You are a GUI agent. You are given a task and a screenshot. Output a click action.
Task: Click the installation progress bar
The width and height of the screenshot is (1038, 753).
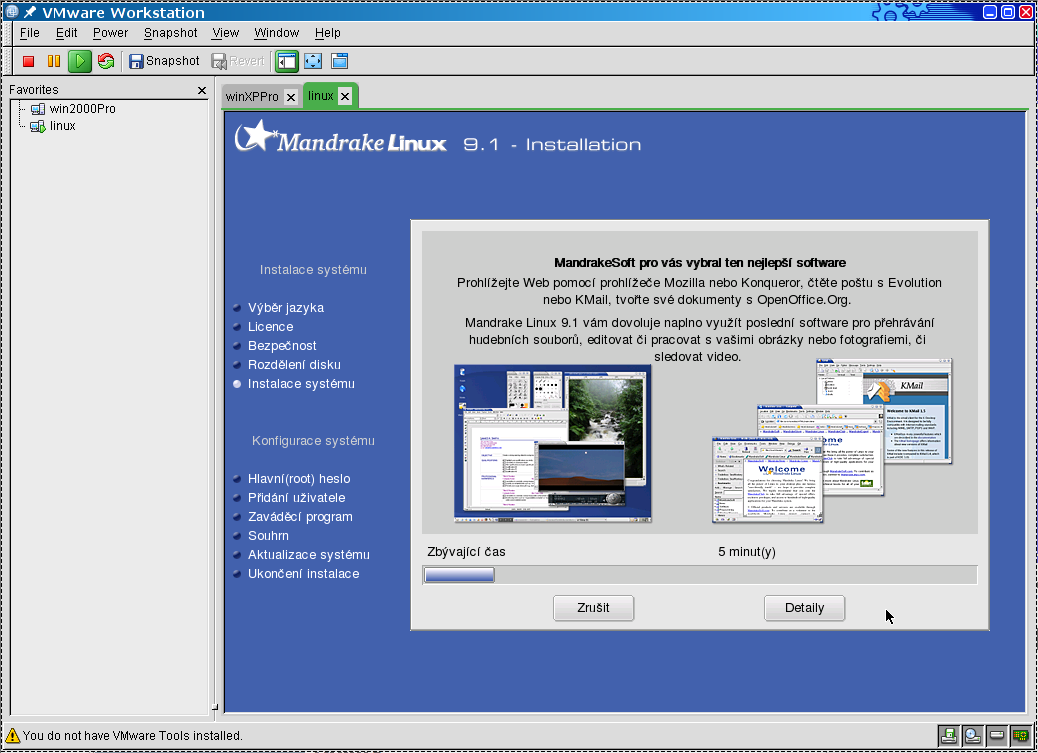point(700,575)
